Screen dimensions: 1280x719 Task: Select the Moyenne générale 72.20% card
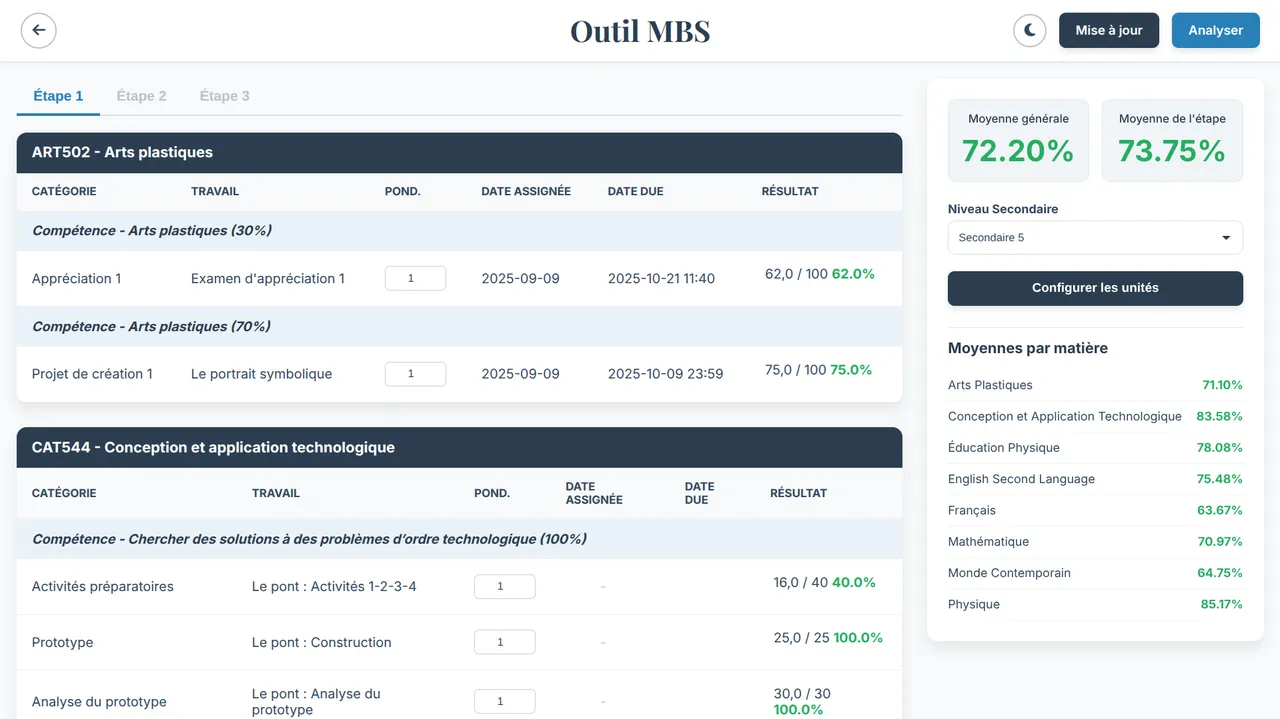coord(1018,140)
